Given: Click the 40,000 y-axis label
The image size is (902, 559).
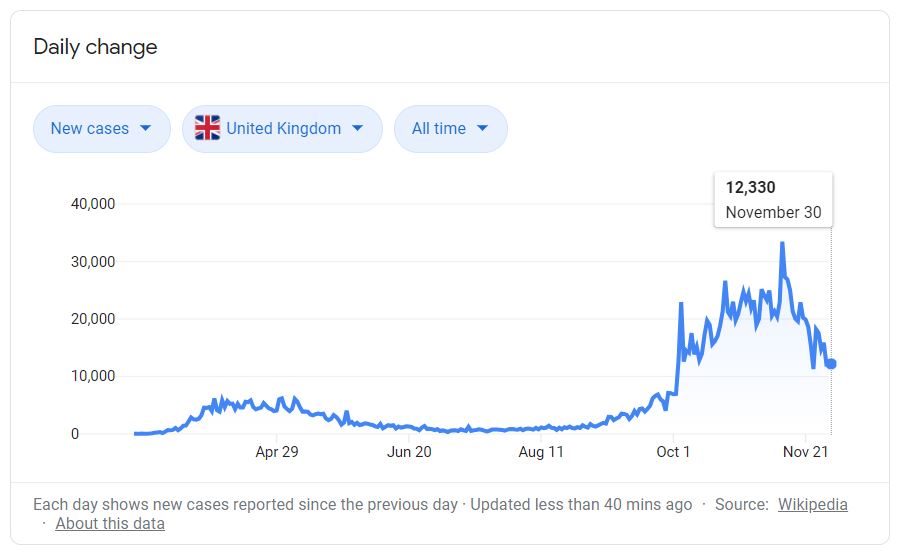Looking at the screenshot, I should coord(94,204).
